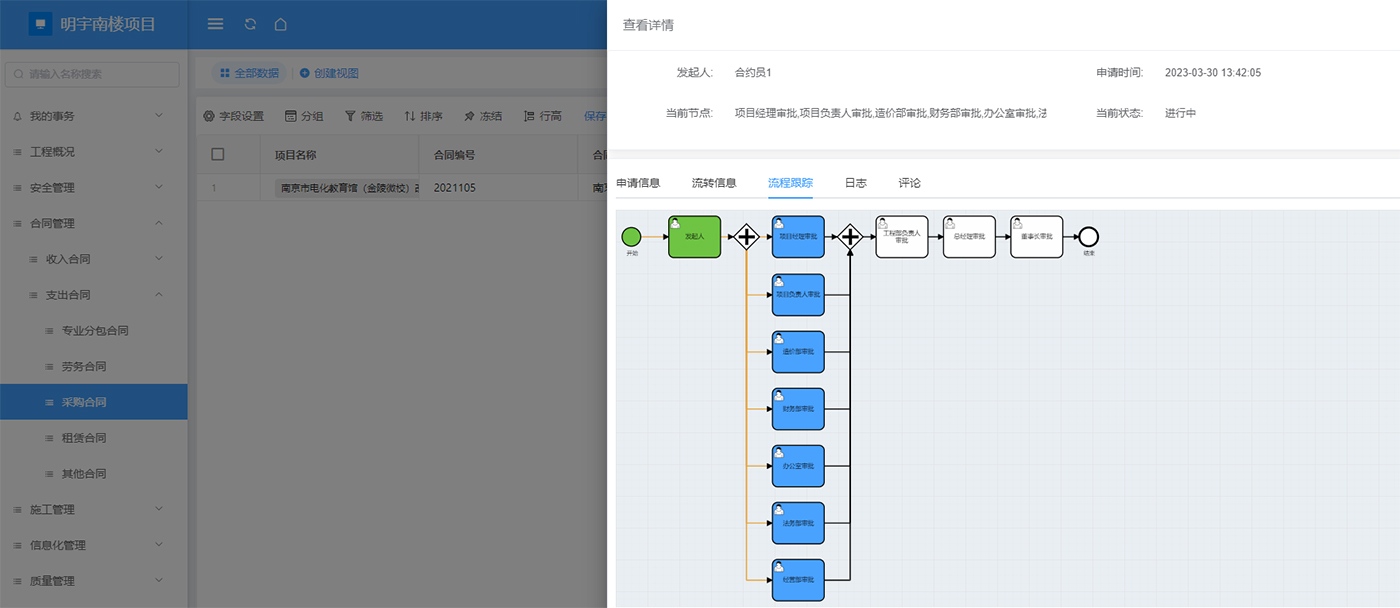Viewport: 1400px width, 608px height.
Task: Collapse the 合同管理 sidebar menu
Action: point(93,224)
